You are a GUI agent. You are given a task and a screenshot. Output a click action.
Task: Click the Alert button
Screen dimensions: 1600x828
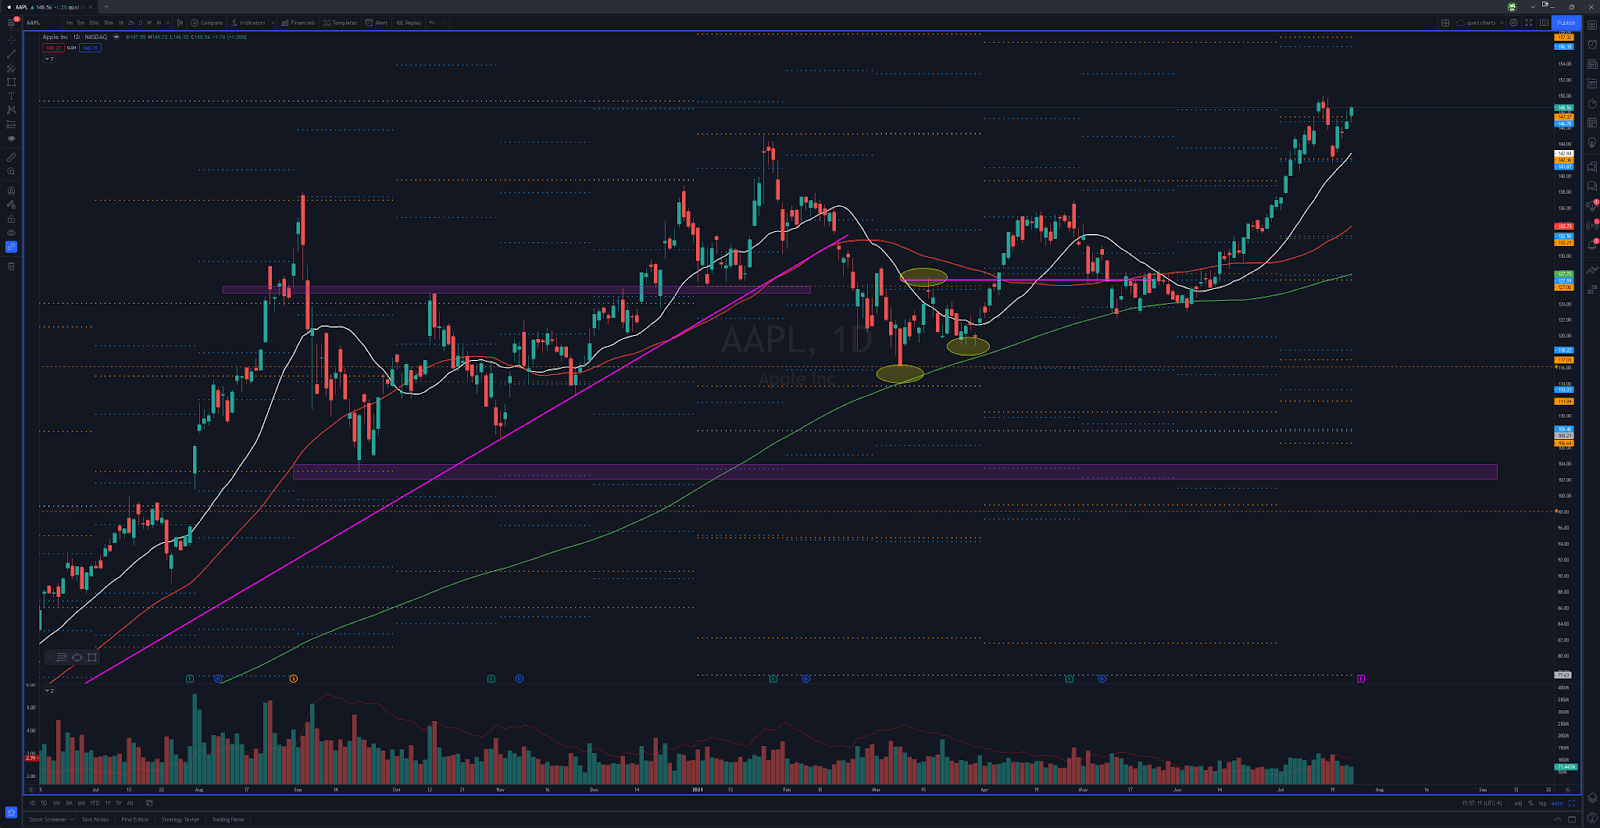[377, 22]
